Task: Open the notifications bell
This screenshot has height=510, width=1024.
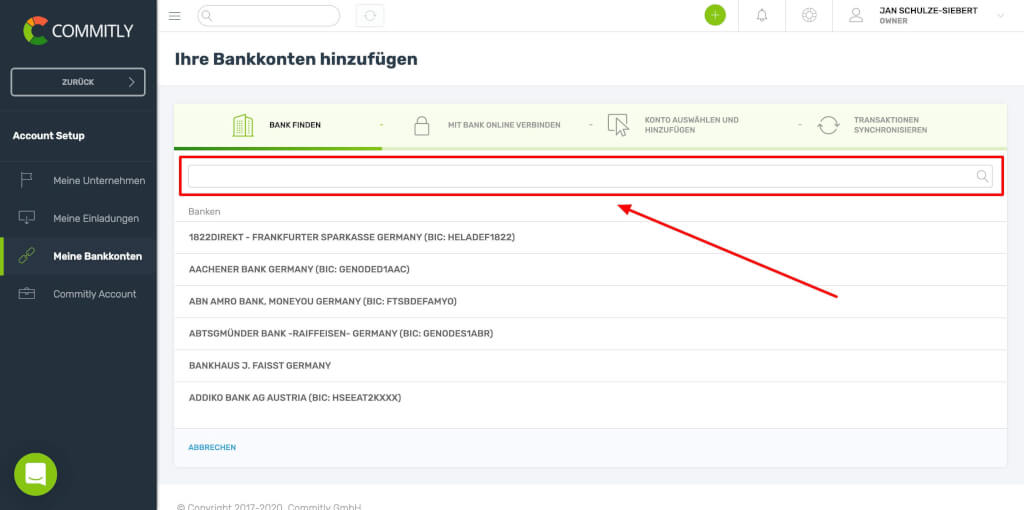Action: coord(762,16)
